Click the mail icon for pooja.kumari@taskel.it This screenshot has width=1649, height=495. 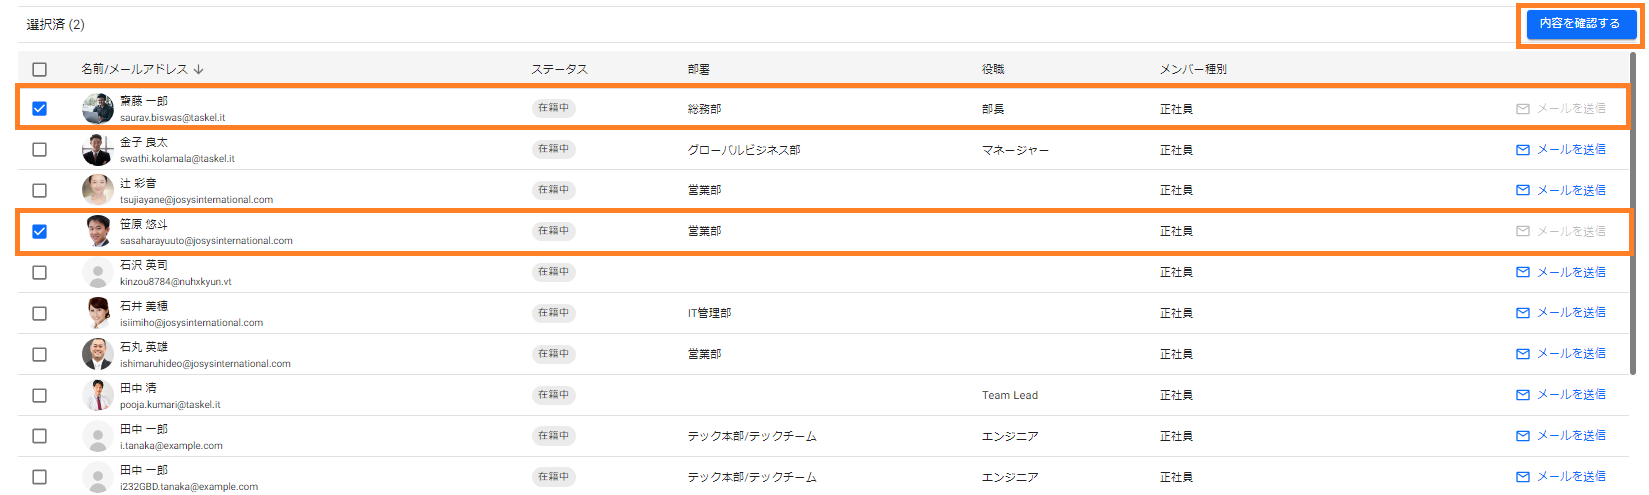tap(1523, 395)
